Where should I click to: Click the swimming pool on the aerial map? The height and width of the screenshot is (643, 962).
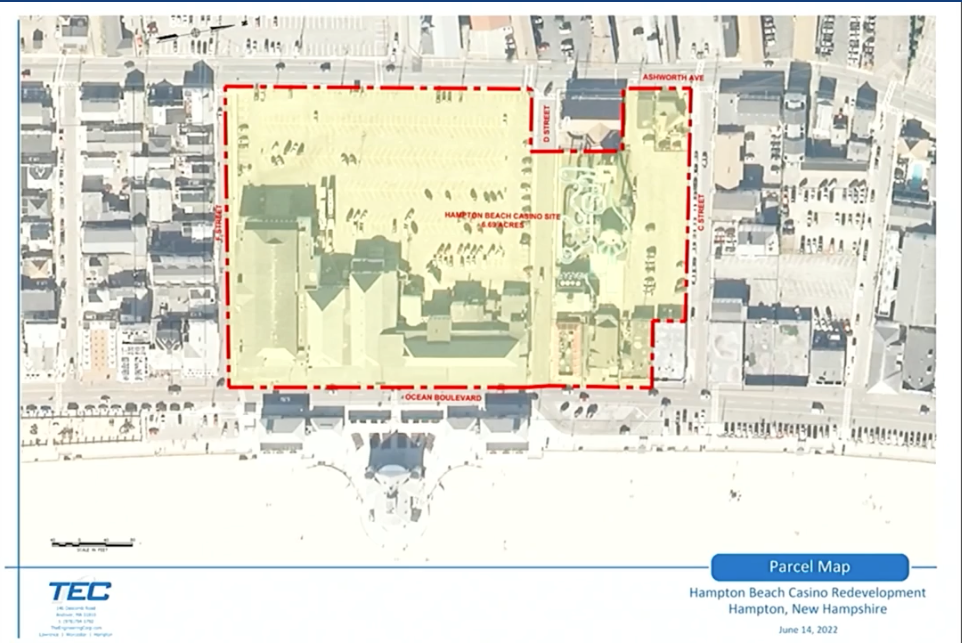click(x=917, y=171)
